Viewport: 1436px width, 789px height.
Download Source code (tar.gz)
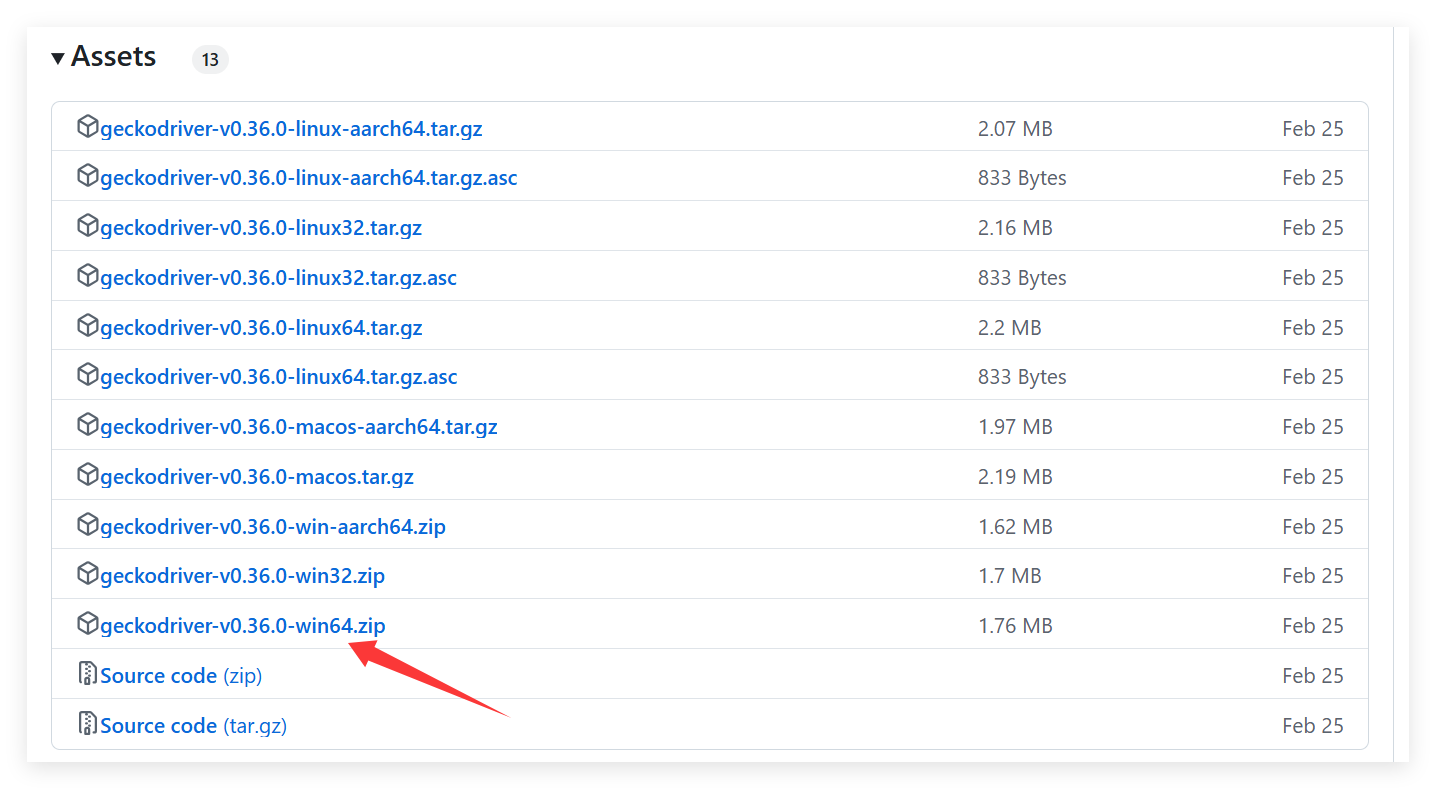[x=194, y=726]
